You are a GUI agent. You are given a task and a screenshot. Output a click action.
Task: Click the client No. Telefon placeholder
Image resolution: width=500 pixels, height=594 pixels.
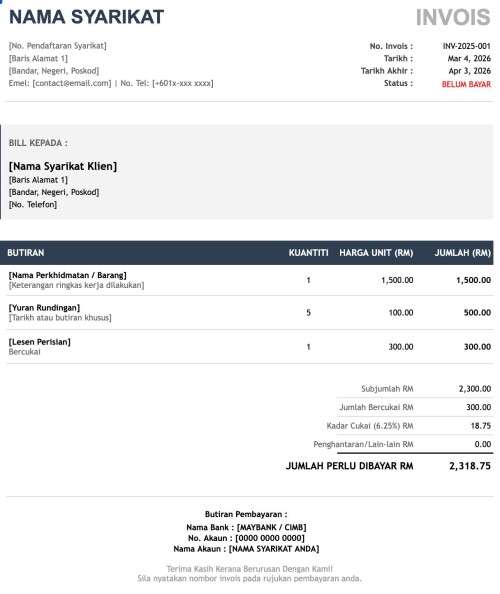point(33,205)
